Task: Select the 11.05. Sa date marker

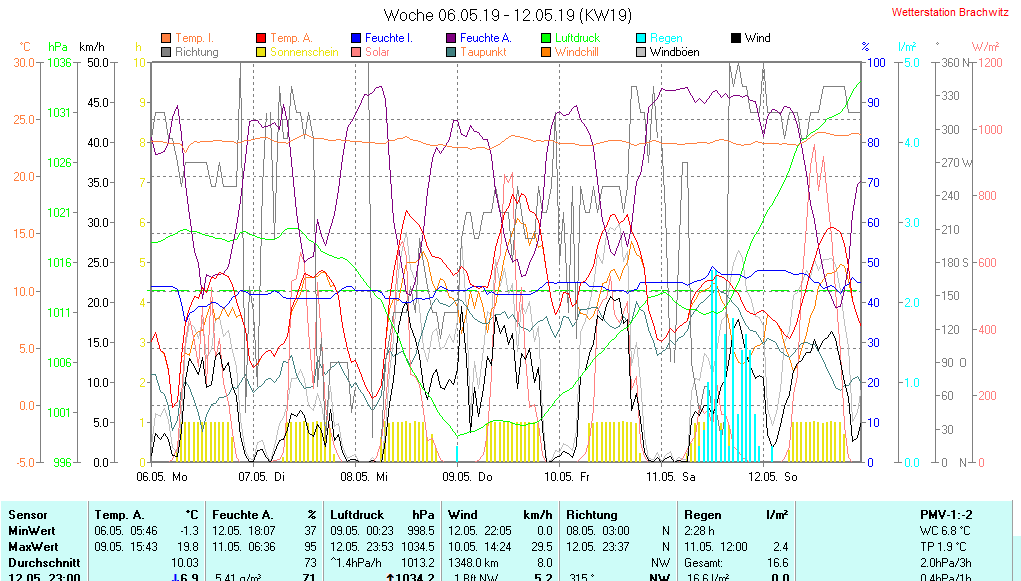Action: pyautogui.click(x=670, y=477)
